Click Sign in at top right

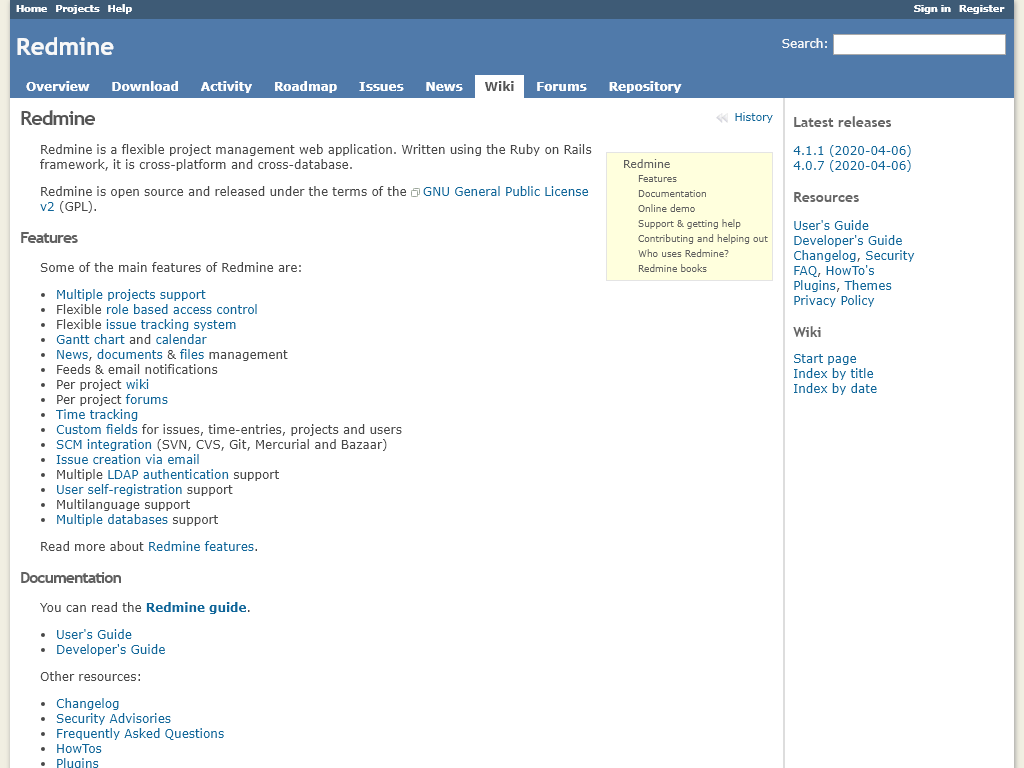click(931, 8)
